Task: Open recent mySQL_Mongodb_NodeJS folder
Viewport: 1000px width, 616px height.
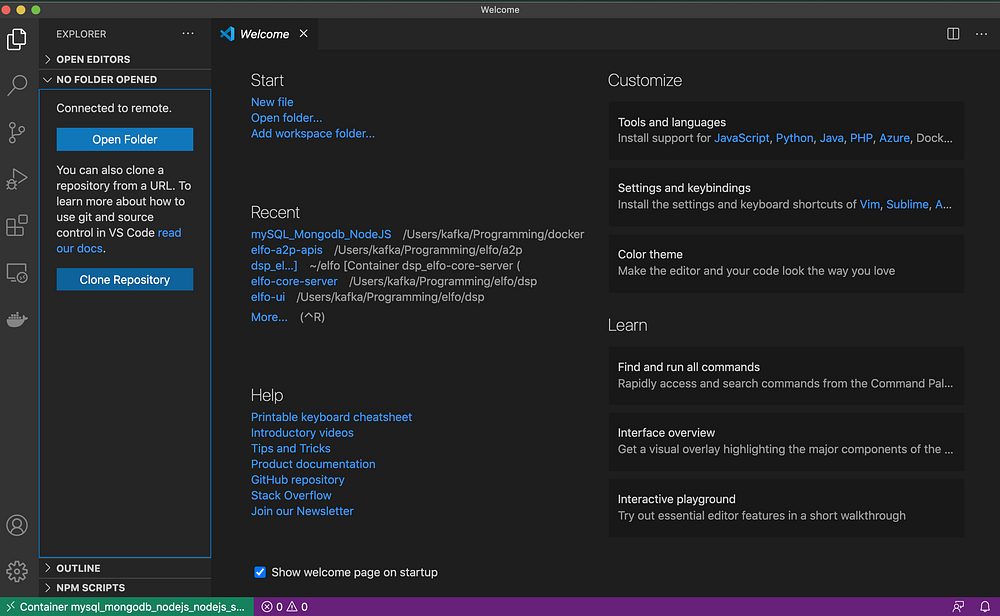Action: tap(321, 234)
